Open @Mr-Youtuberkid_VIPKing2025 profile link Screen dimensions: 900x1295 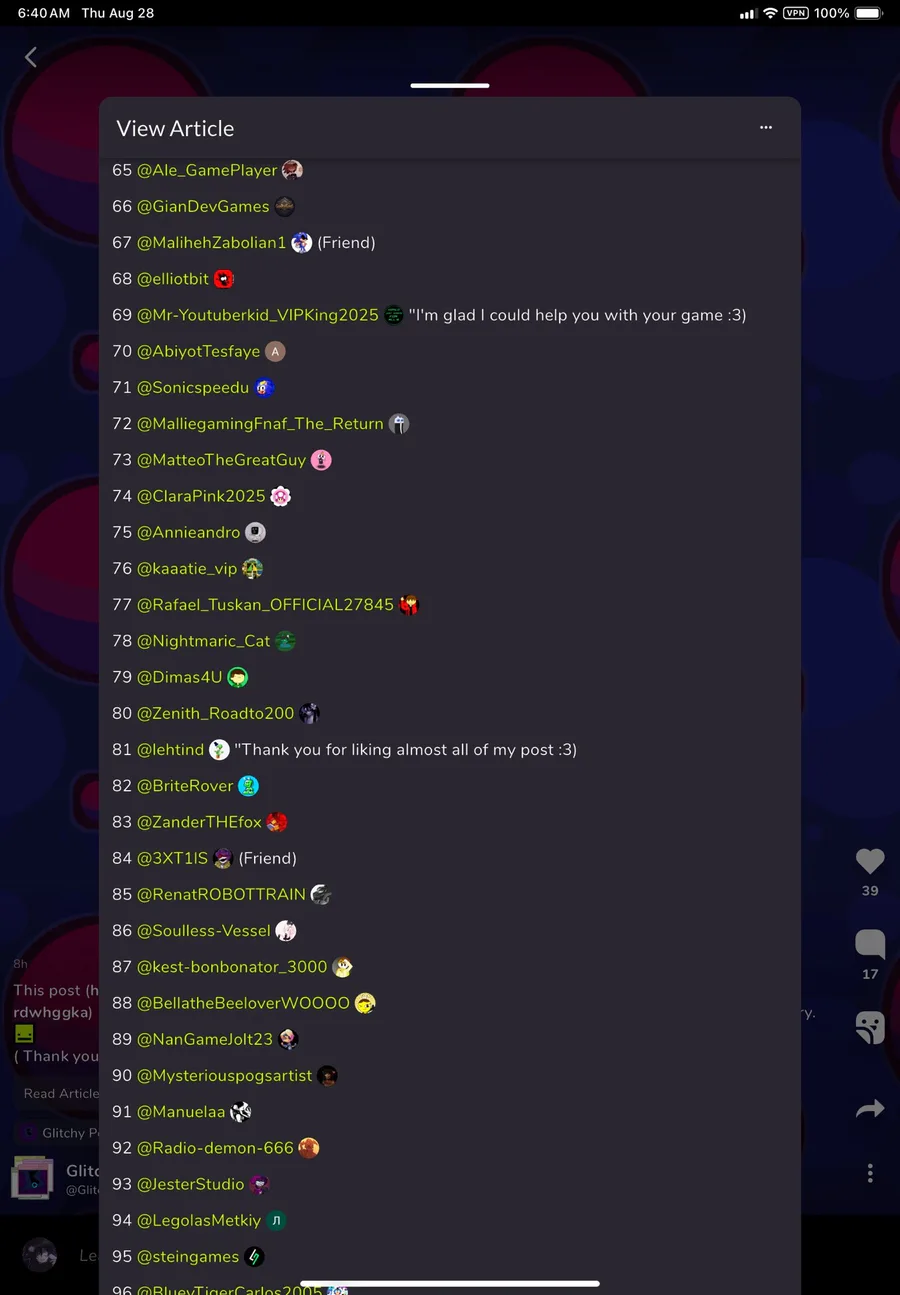[258, 315]
